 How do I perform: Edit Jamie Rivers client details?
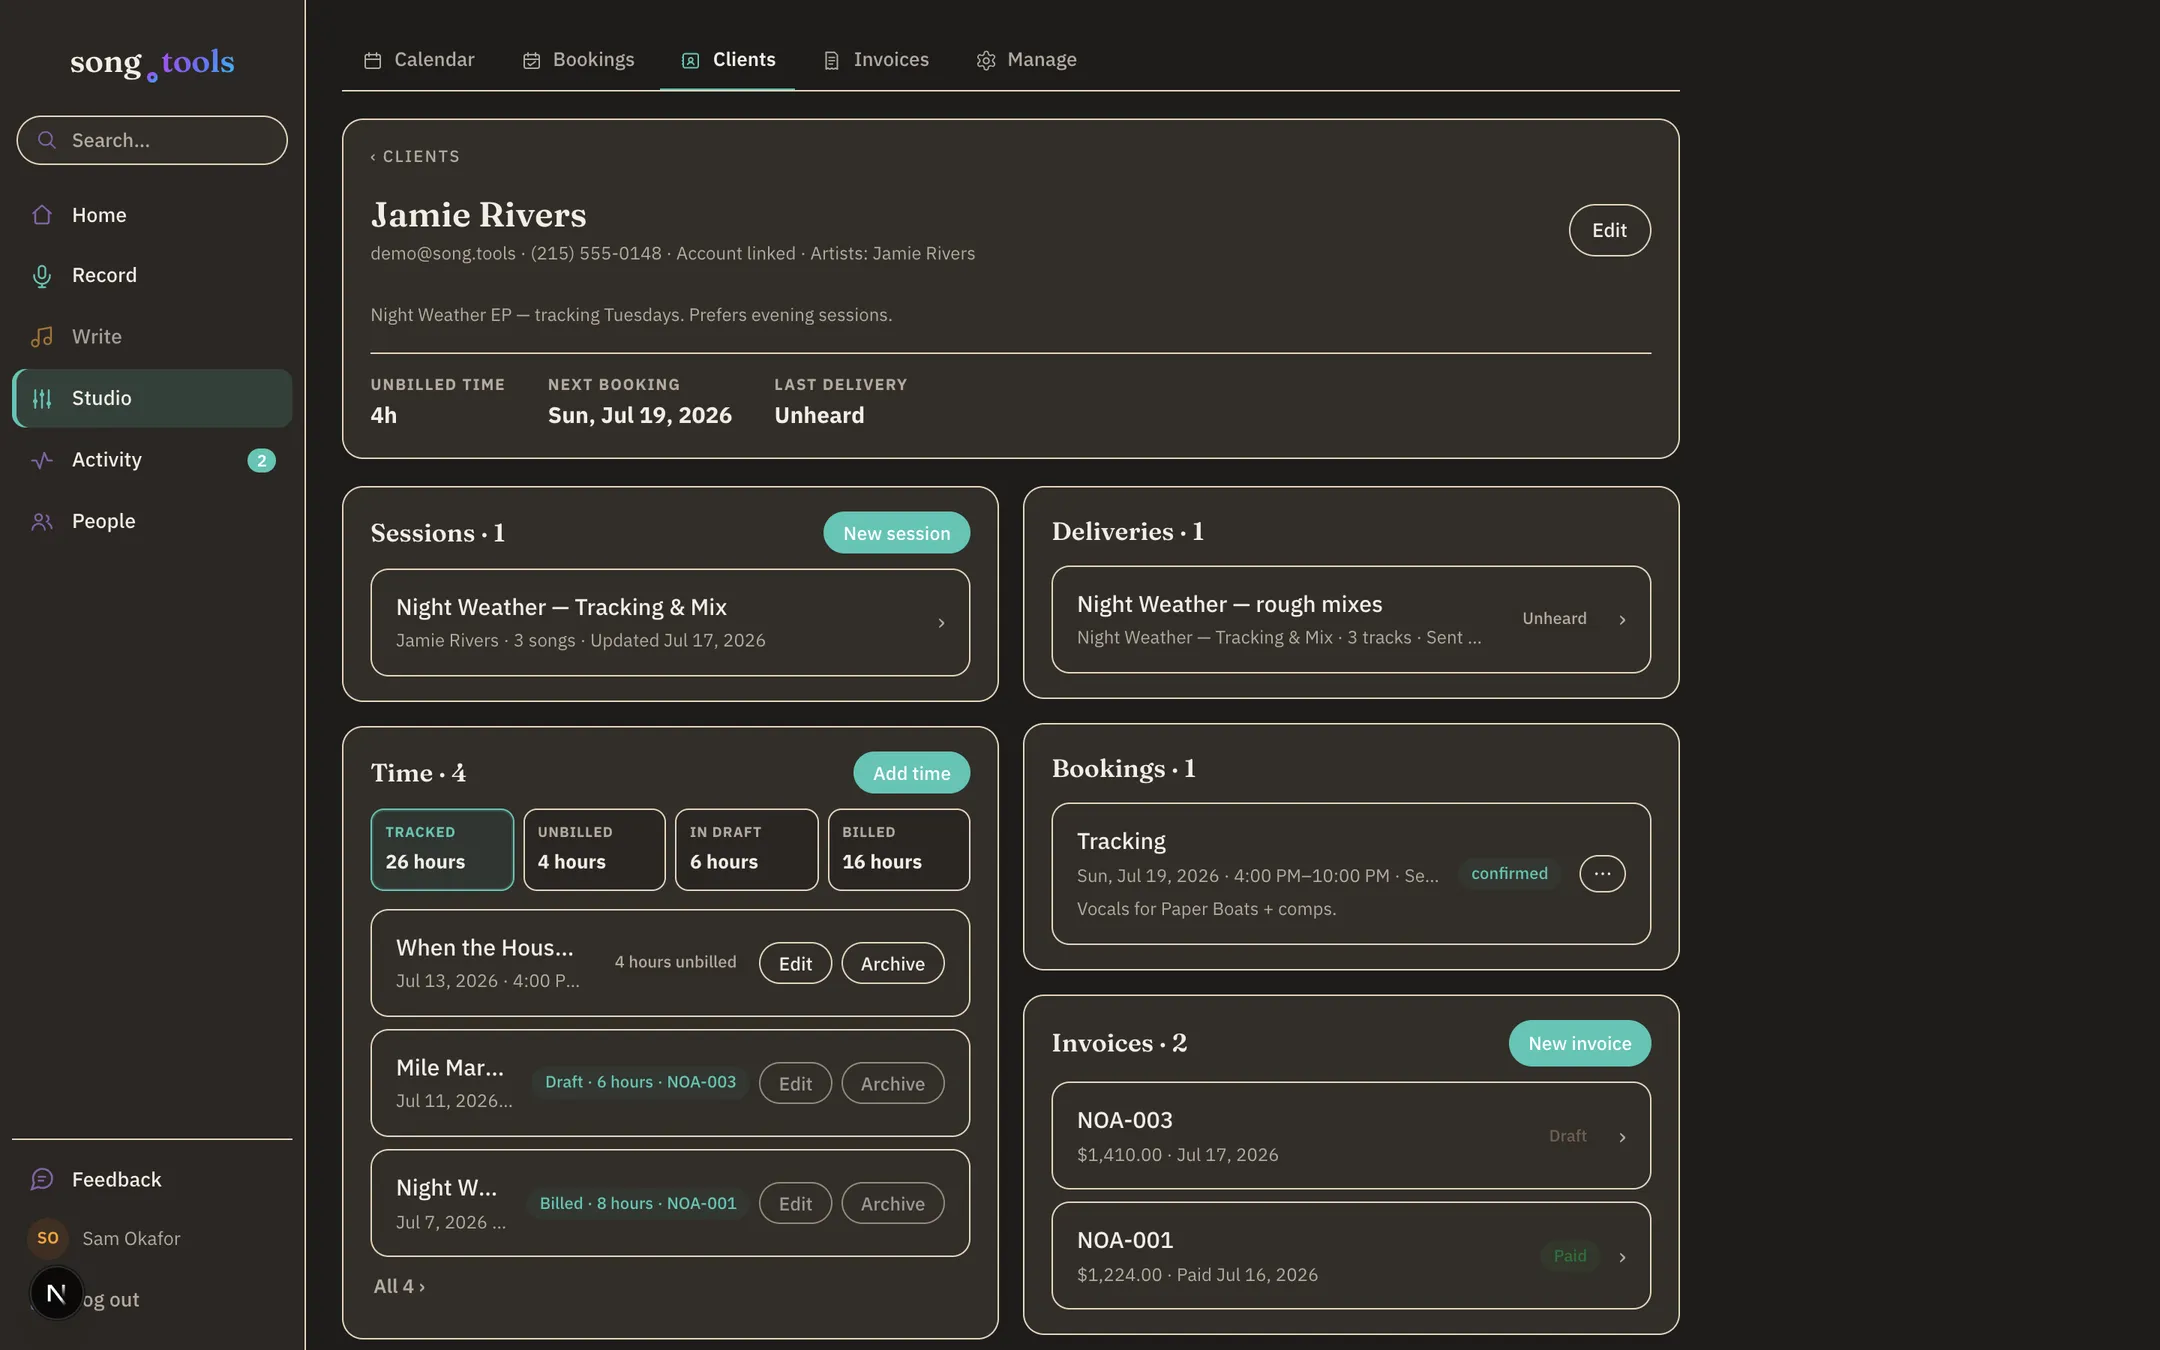pyautogui.click(x=1609, y=230)
